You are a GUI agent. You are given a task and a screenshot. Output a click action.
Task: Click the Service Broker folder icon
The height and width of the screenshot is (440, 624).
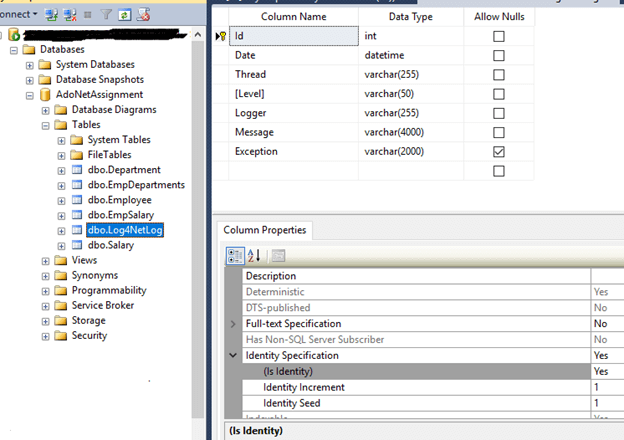60,306
